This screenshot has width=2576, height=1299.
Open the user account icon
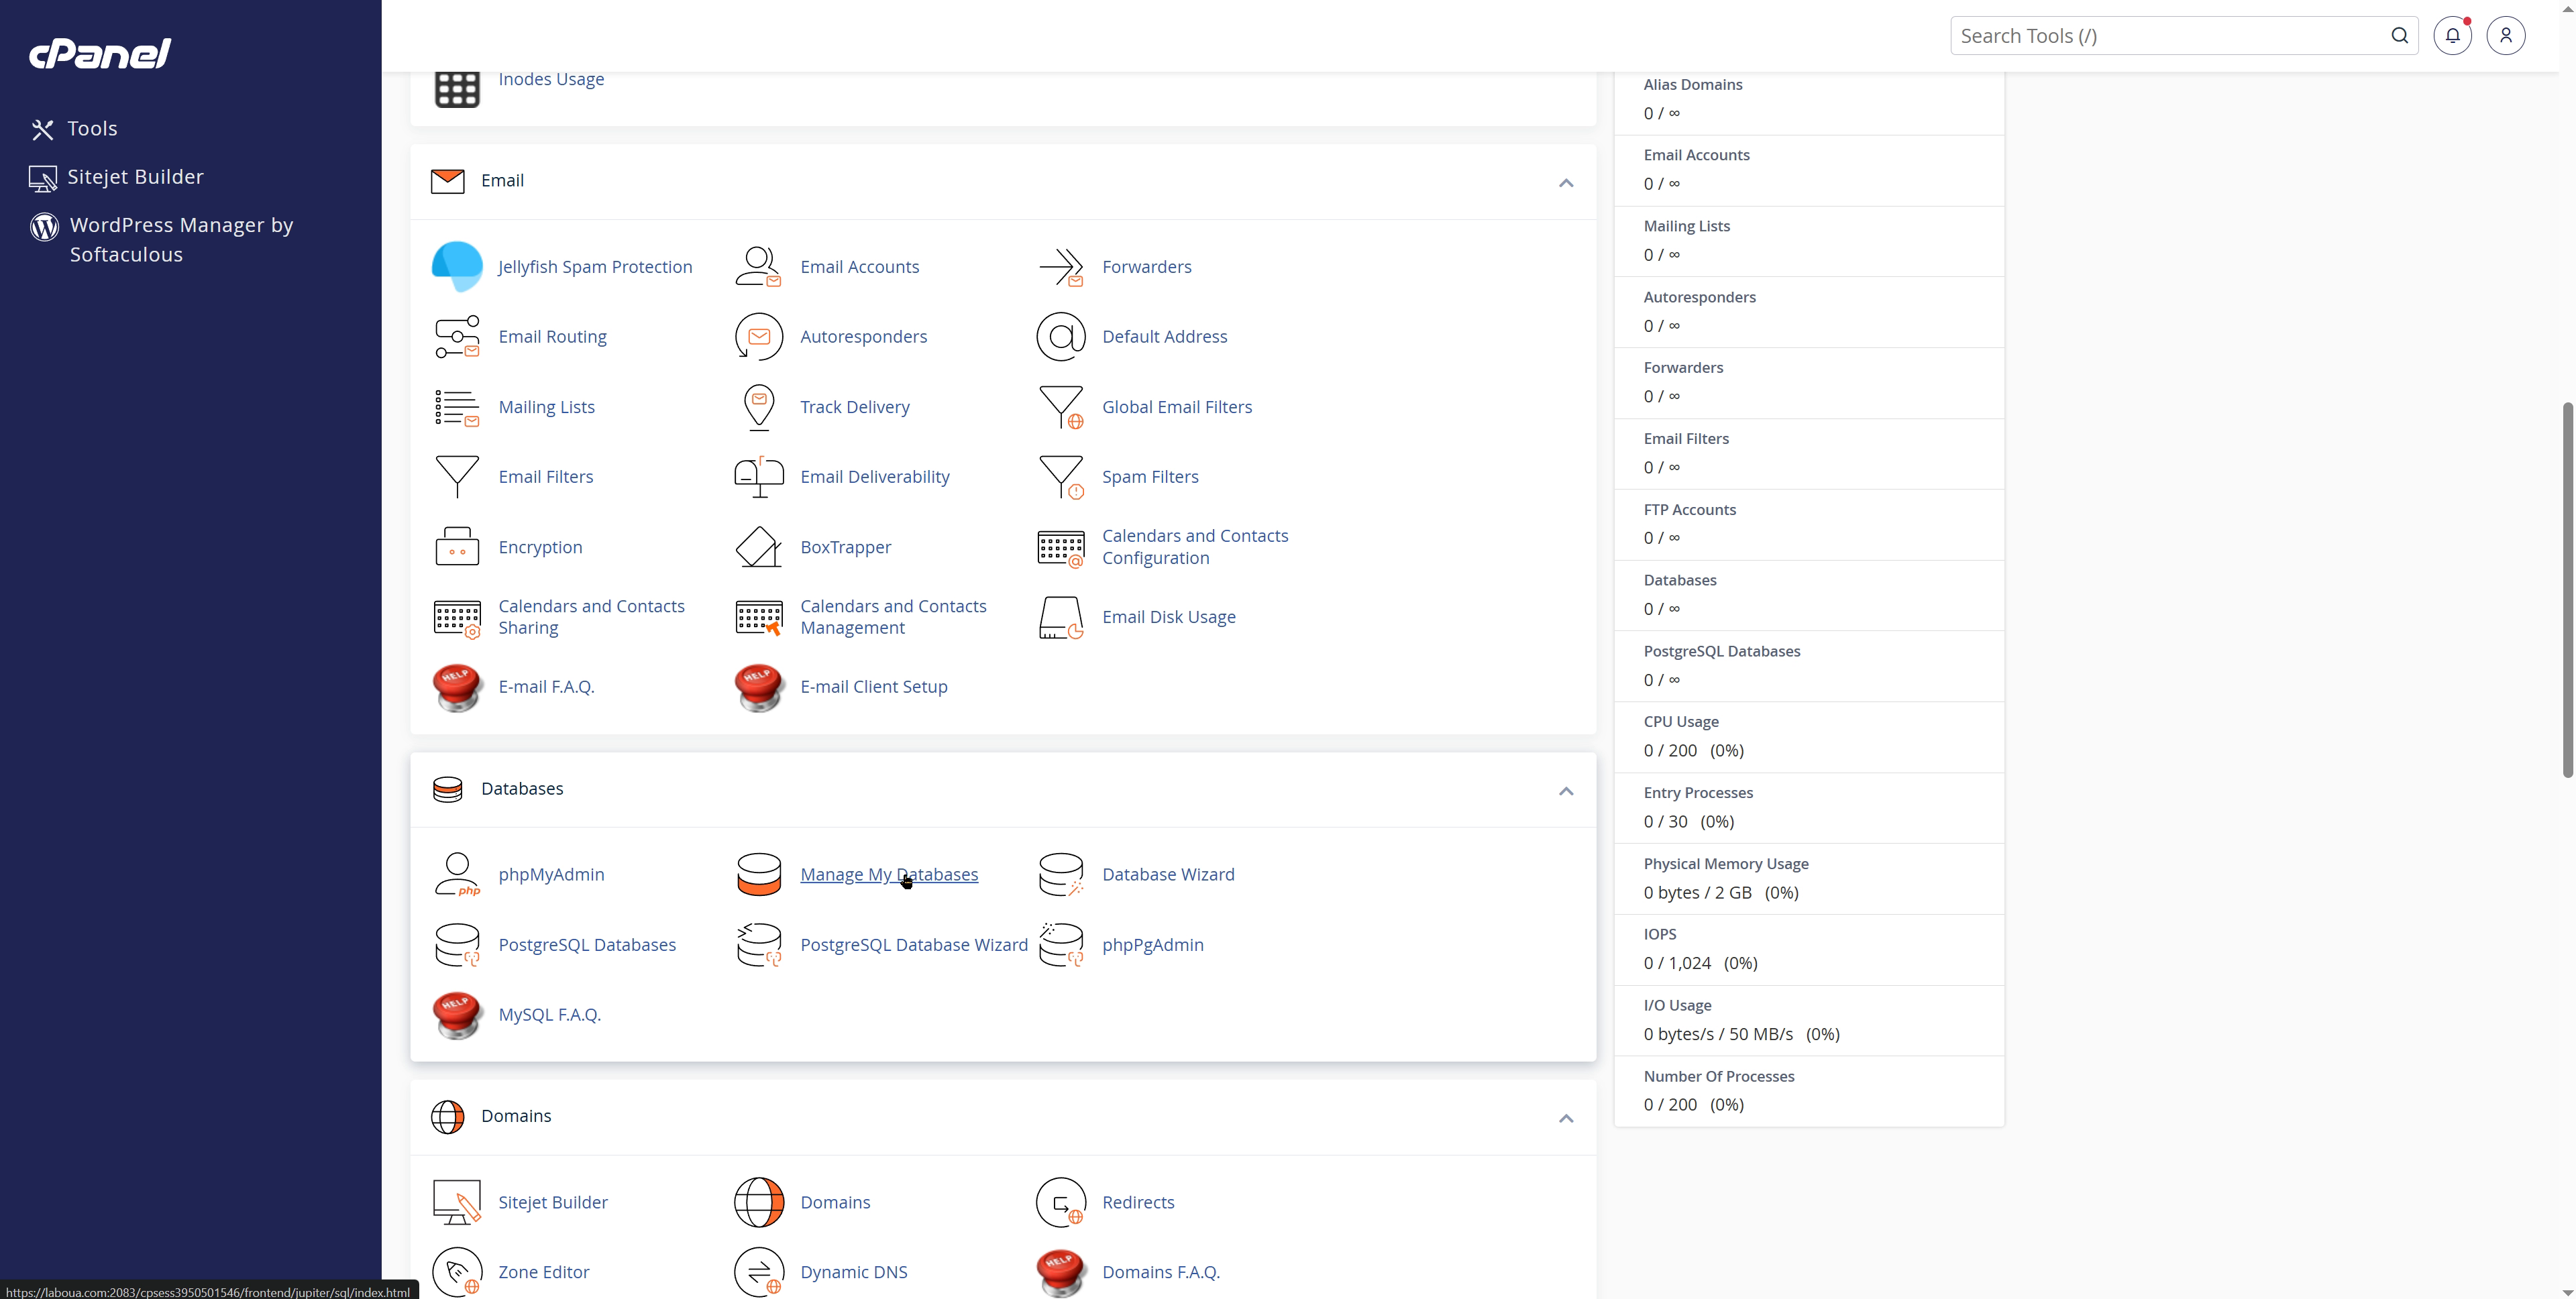2505,36
